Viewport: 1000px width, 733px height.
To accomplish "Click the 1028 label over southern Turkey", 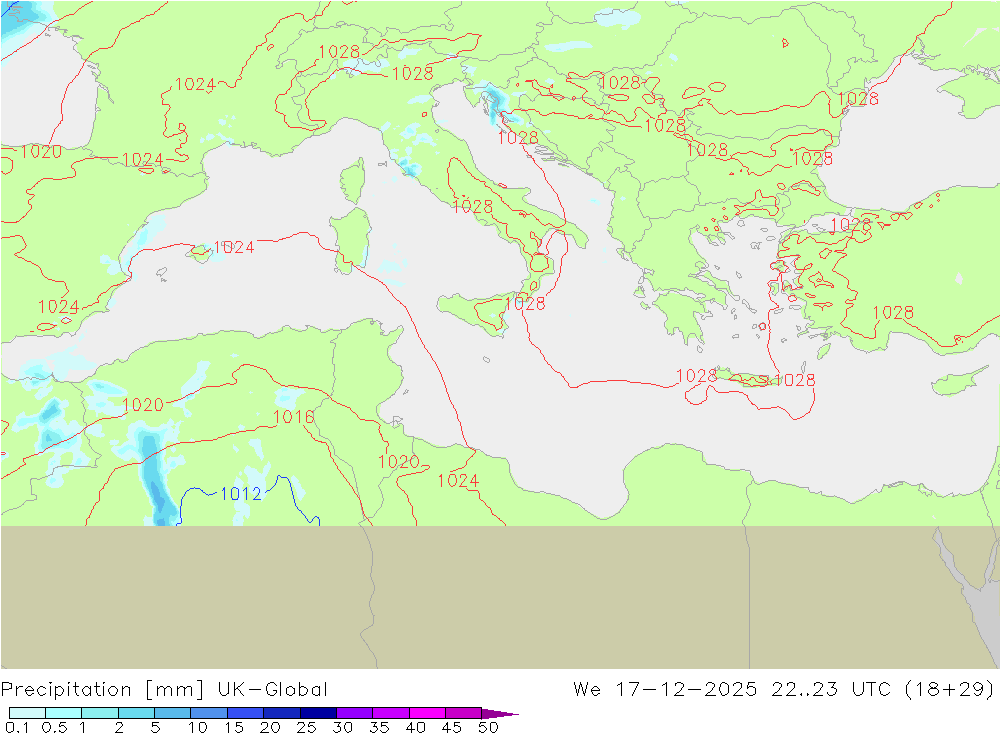I will (893, 313).
